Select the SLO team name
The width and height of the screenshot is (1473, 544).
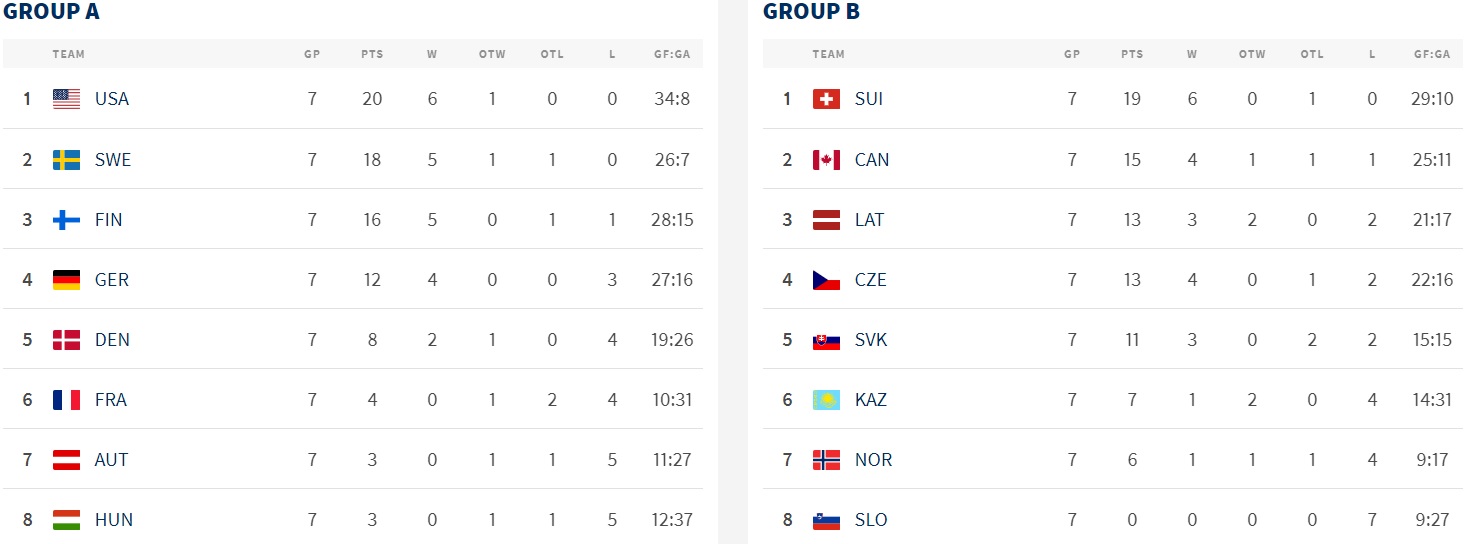871,520
